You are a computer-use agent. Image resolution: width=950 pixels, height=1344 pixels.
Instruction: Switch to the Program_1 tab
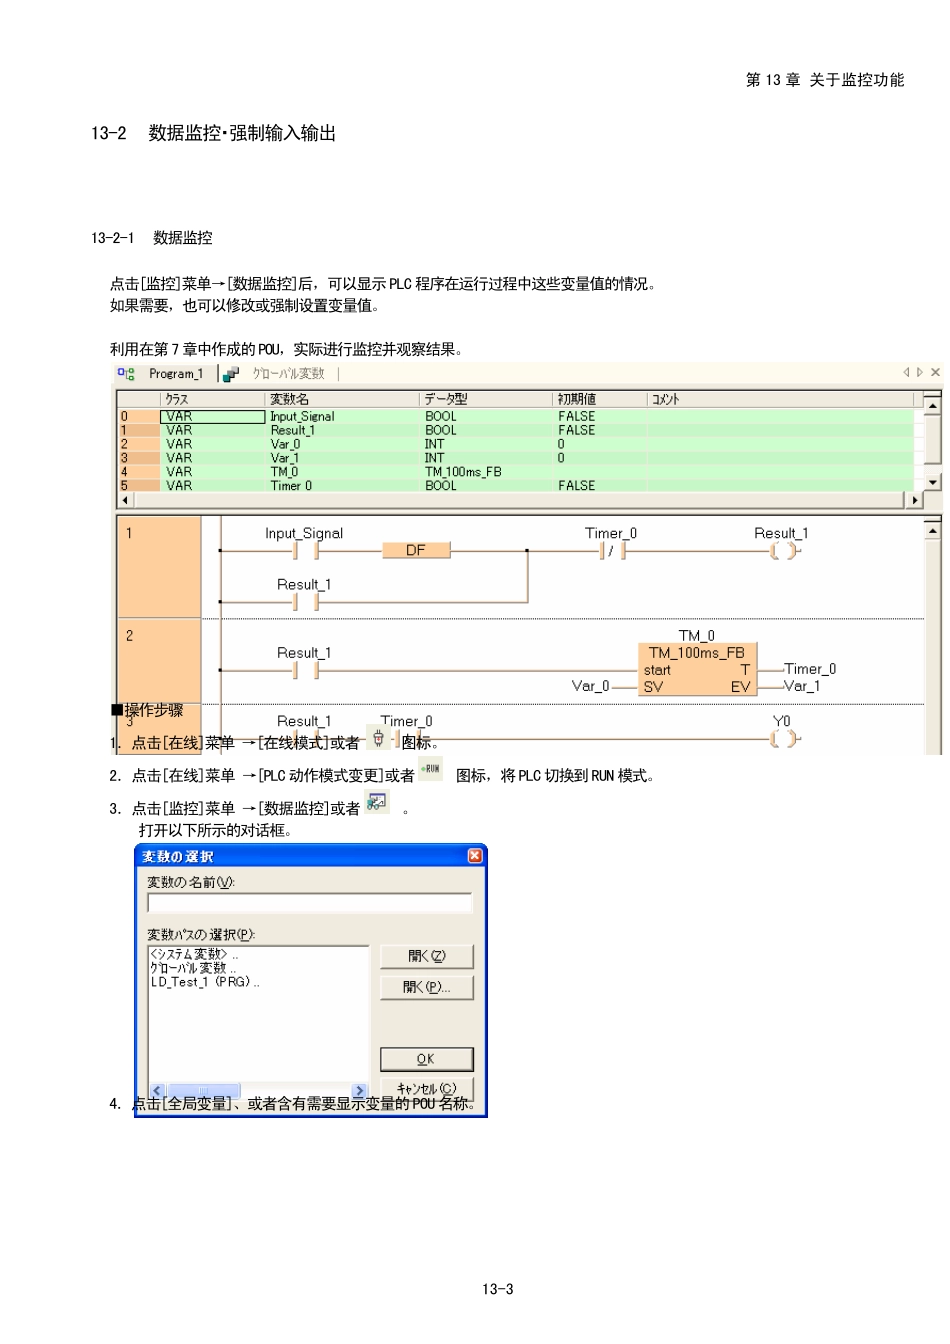coord(176,374)
